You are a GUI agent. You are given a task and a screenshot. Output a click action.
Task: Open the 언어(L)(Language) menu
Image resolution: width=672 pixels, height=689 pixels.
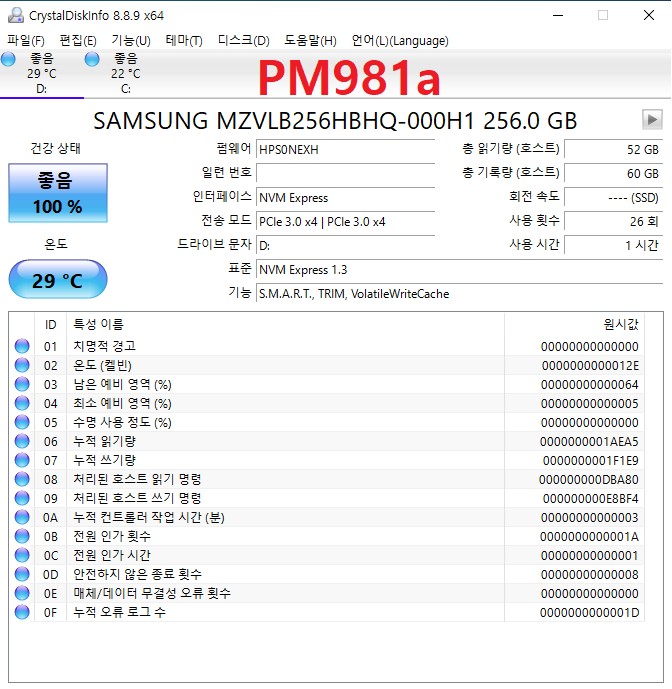[x=400, y=41]
